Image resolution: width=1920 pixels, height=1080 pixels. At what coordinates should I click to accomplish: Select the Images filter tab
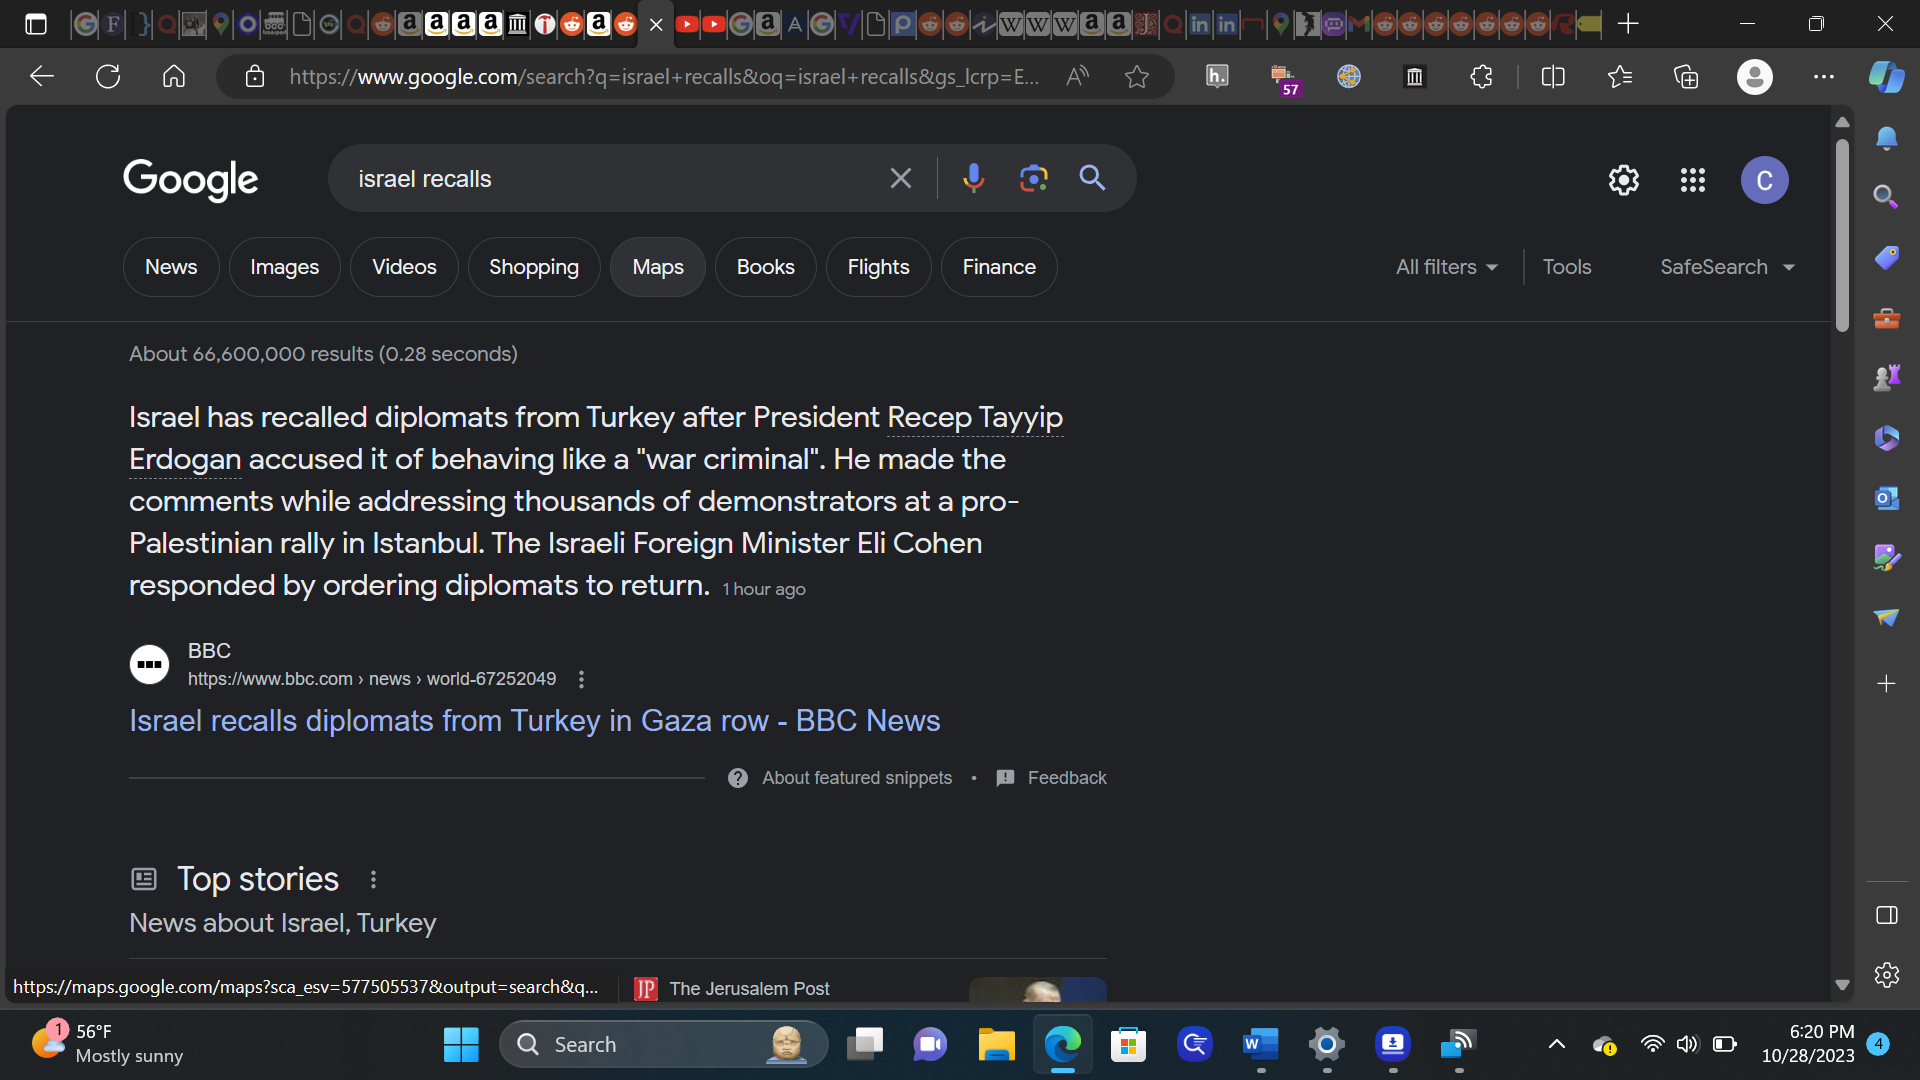(284, 267)
